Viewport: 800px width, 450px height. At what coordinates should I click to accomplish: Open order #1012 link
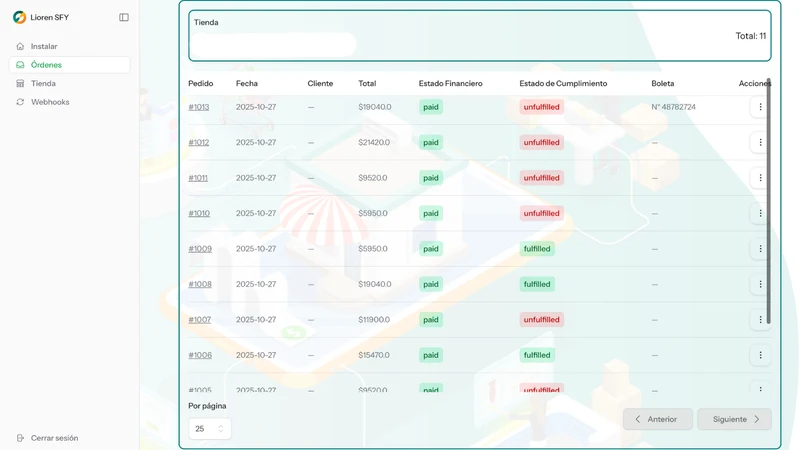click(x=198, y=142)
